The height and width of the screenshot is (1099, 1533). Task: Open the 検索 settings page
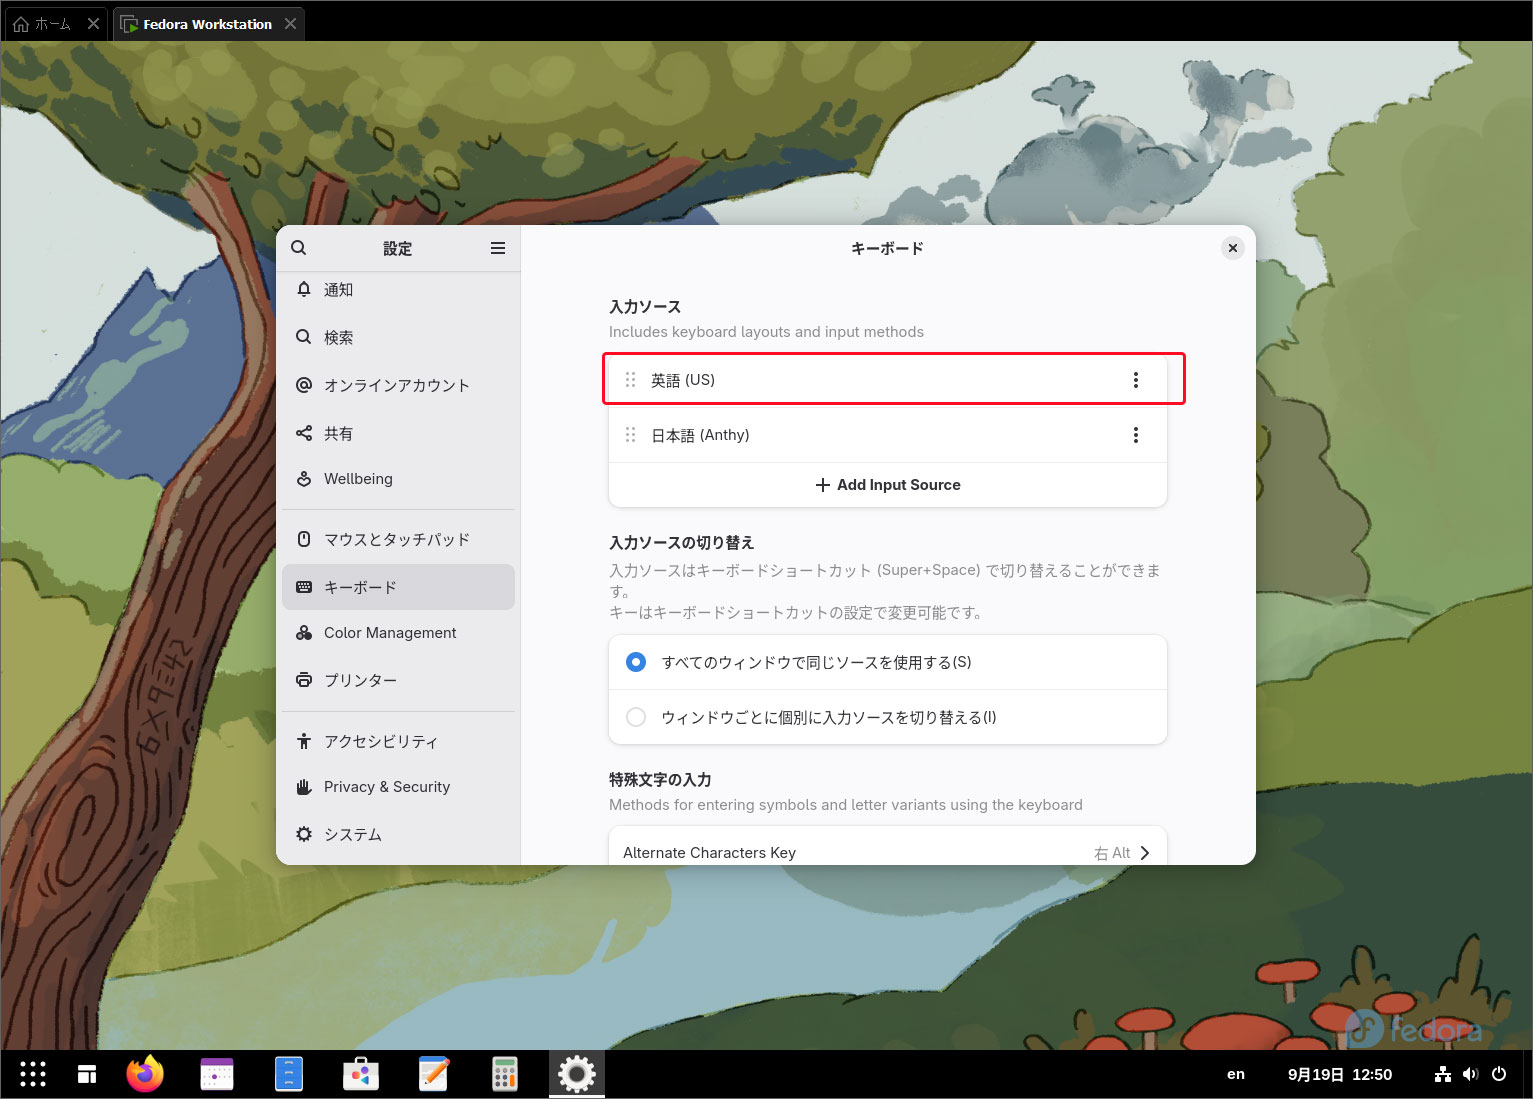398,338
